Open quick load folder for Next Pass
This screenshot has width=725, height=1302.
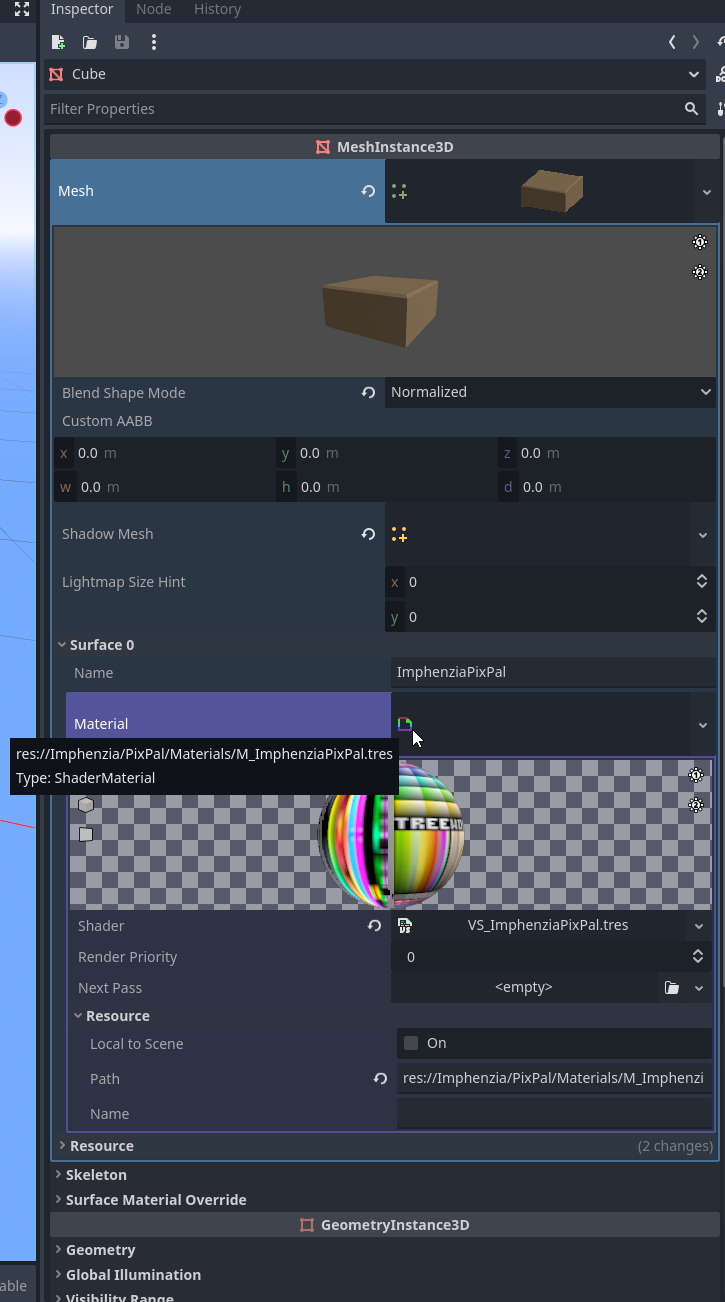672,988
